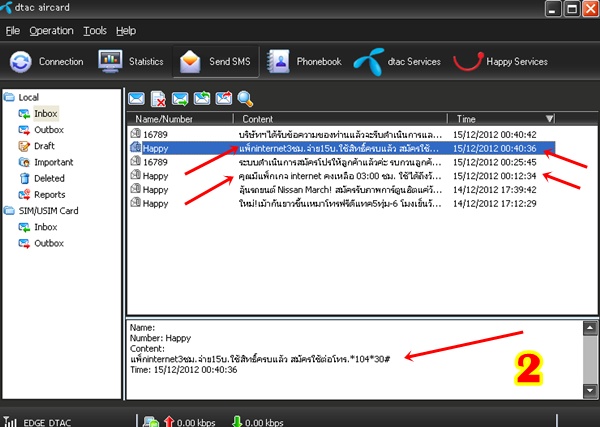Open the File menu
Screen dimensions: 600x427
coord(13,31)
